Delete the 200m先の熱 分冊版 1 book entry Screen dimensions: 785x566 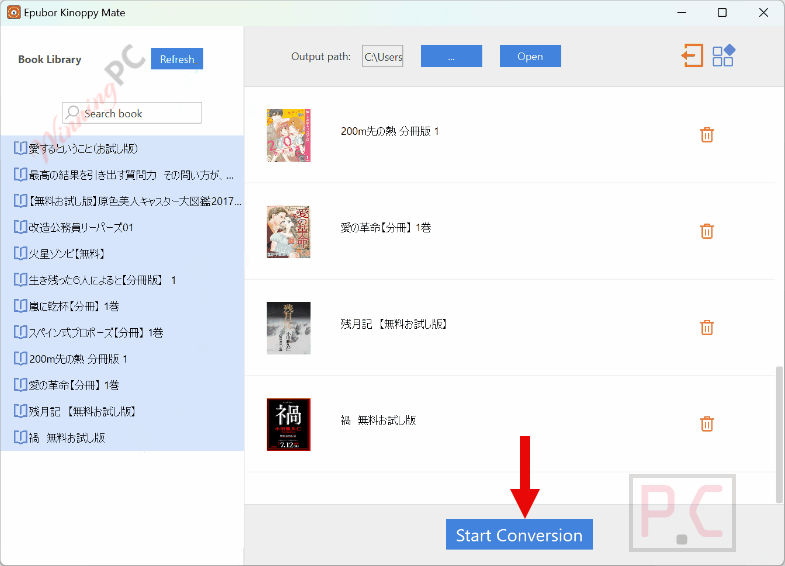coord(706,135)
